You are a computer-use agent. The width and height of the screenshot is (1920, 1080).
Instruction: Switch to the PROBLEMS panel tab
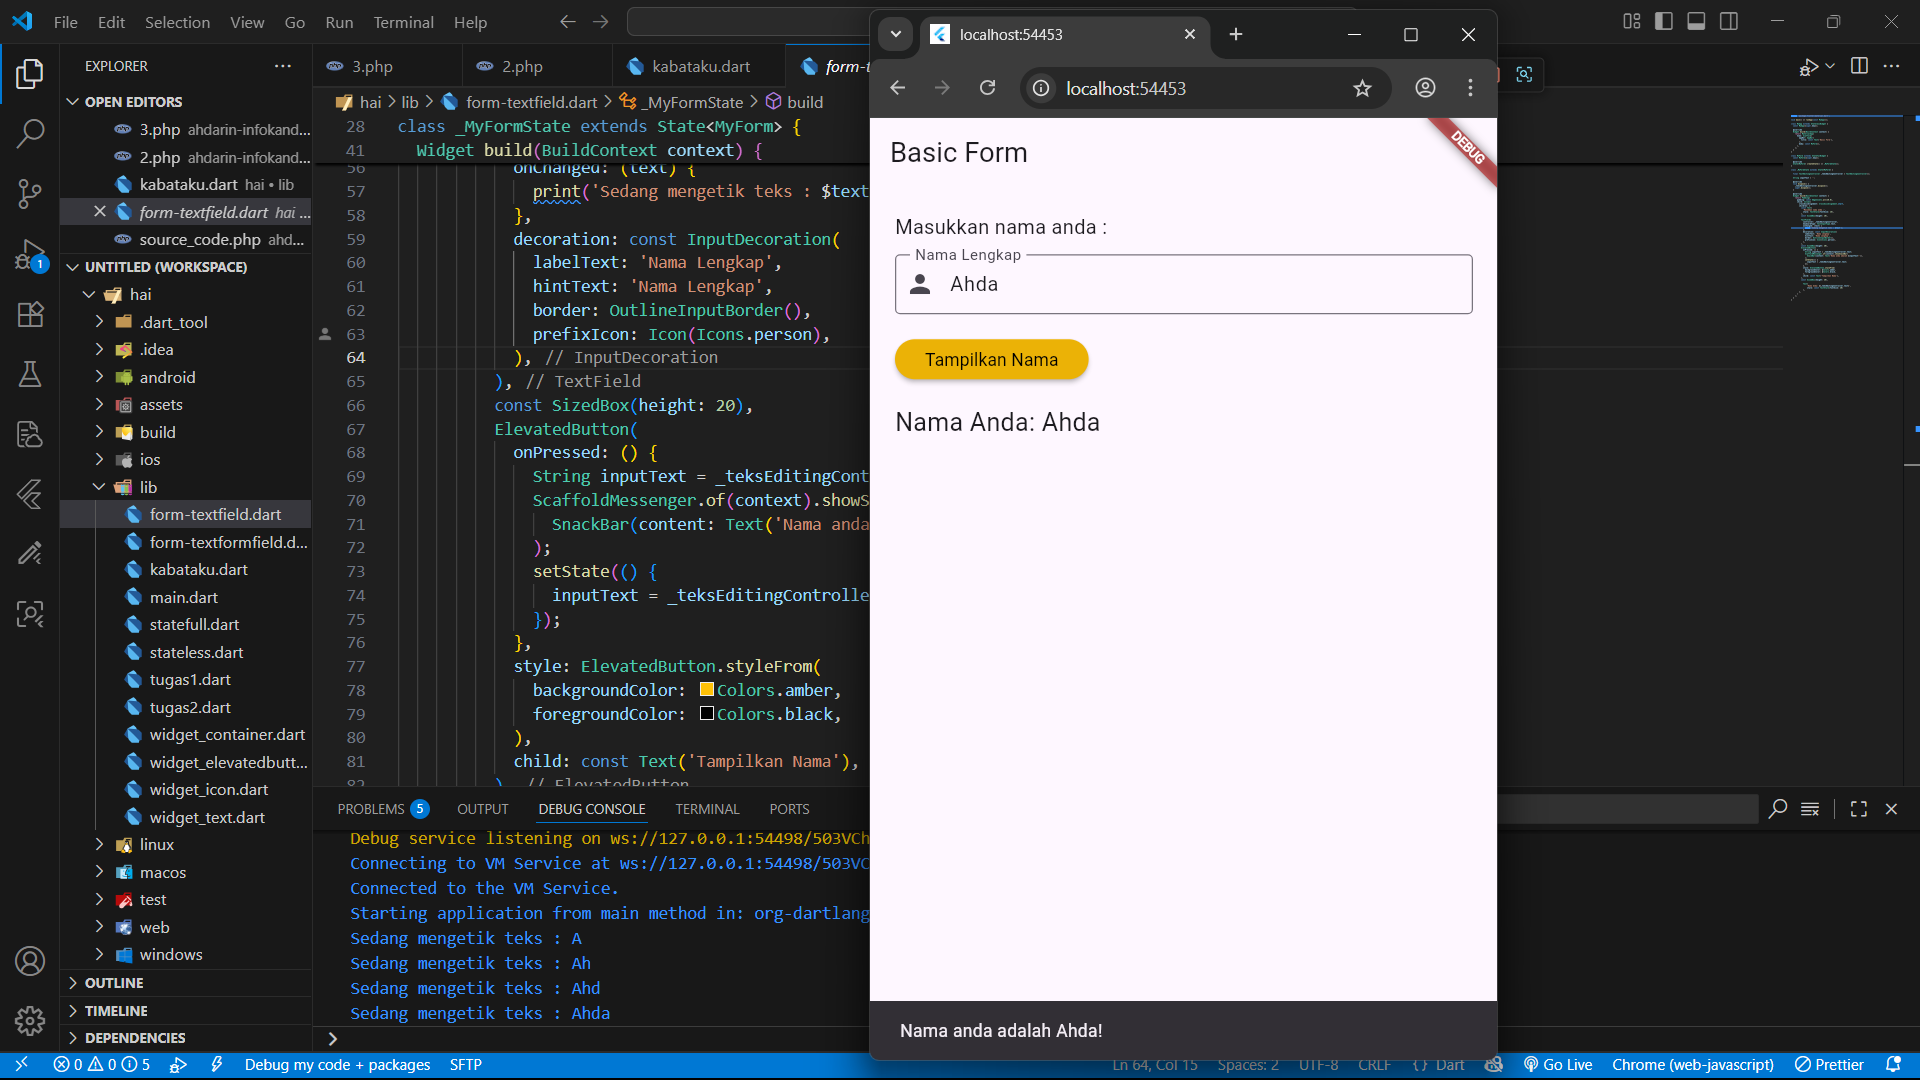[x=371, y=809]
